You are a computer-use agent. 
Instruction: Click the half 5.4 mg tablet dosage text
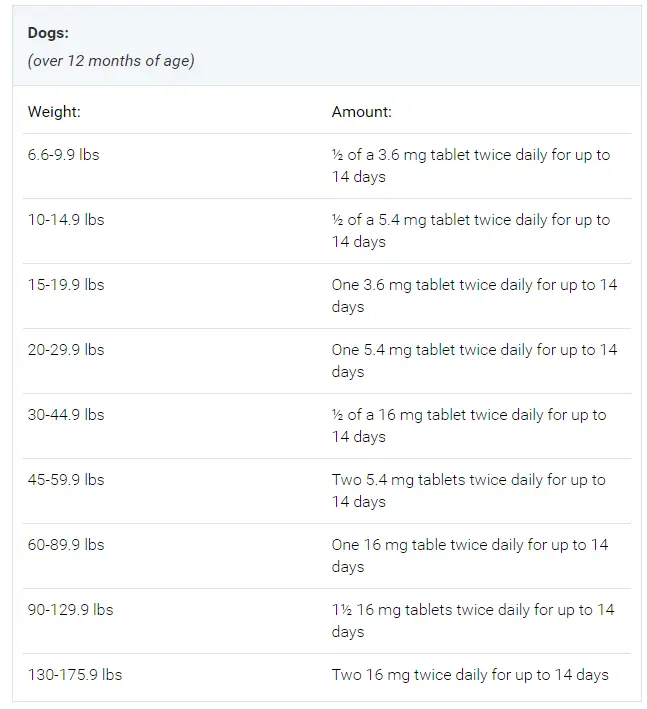471,231
